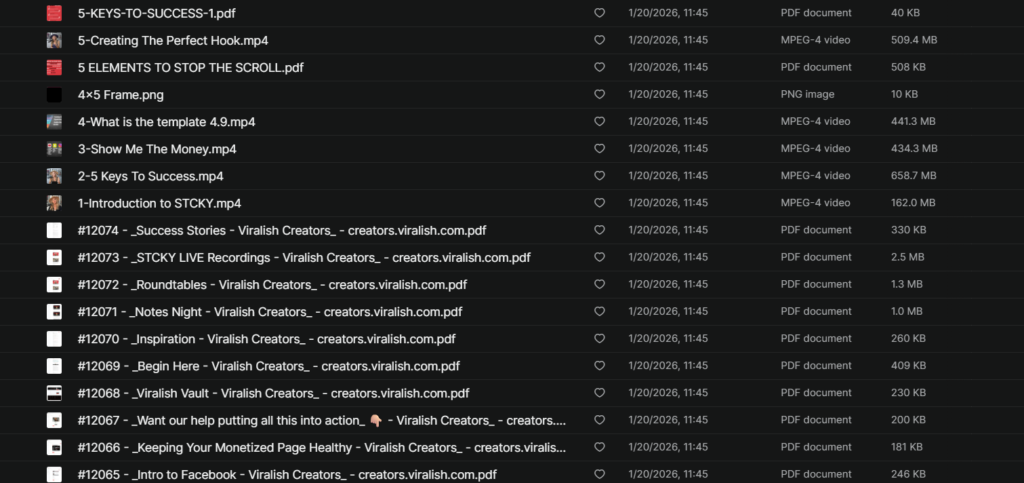This screenshot has width=1024, height=483.
Task: Select file name 4-What is the template 4.9.mp4
Action: pyautogui.click(x=167, y=122)
